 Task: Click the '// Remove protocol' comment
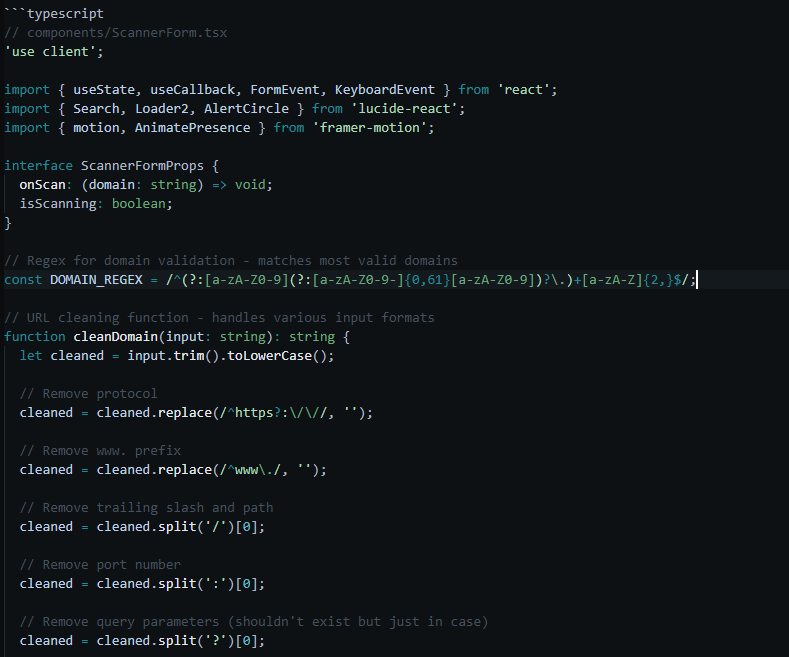tap(89, 394)
